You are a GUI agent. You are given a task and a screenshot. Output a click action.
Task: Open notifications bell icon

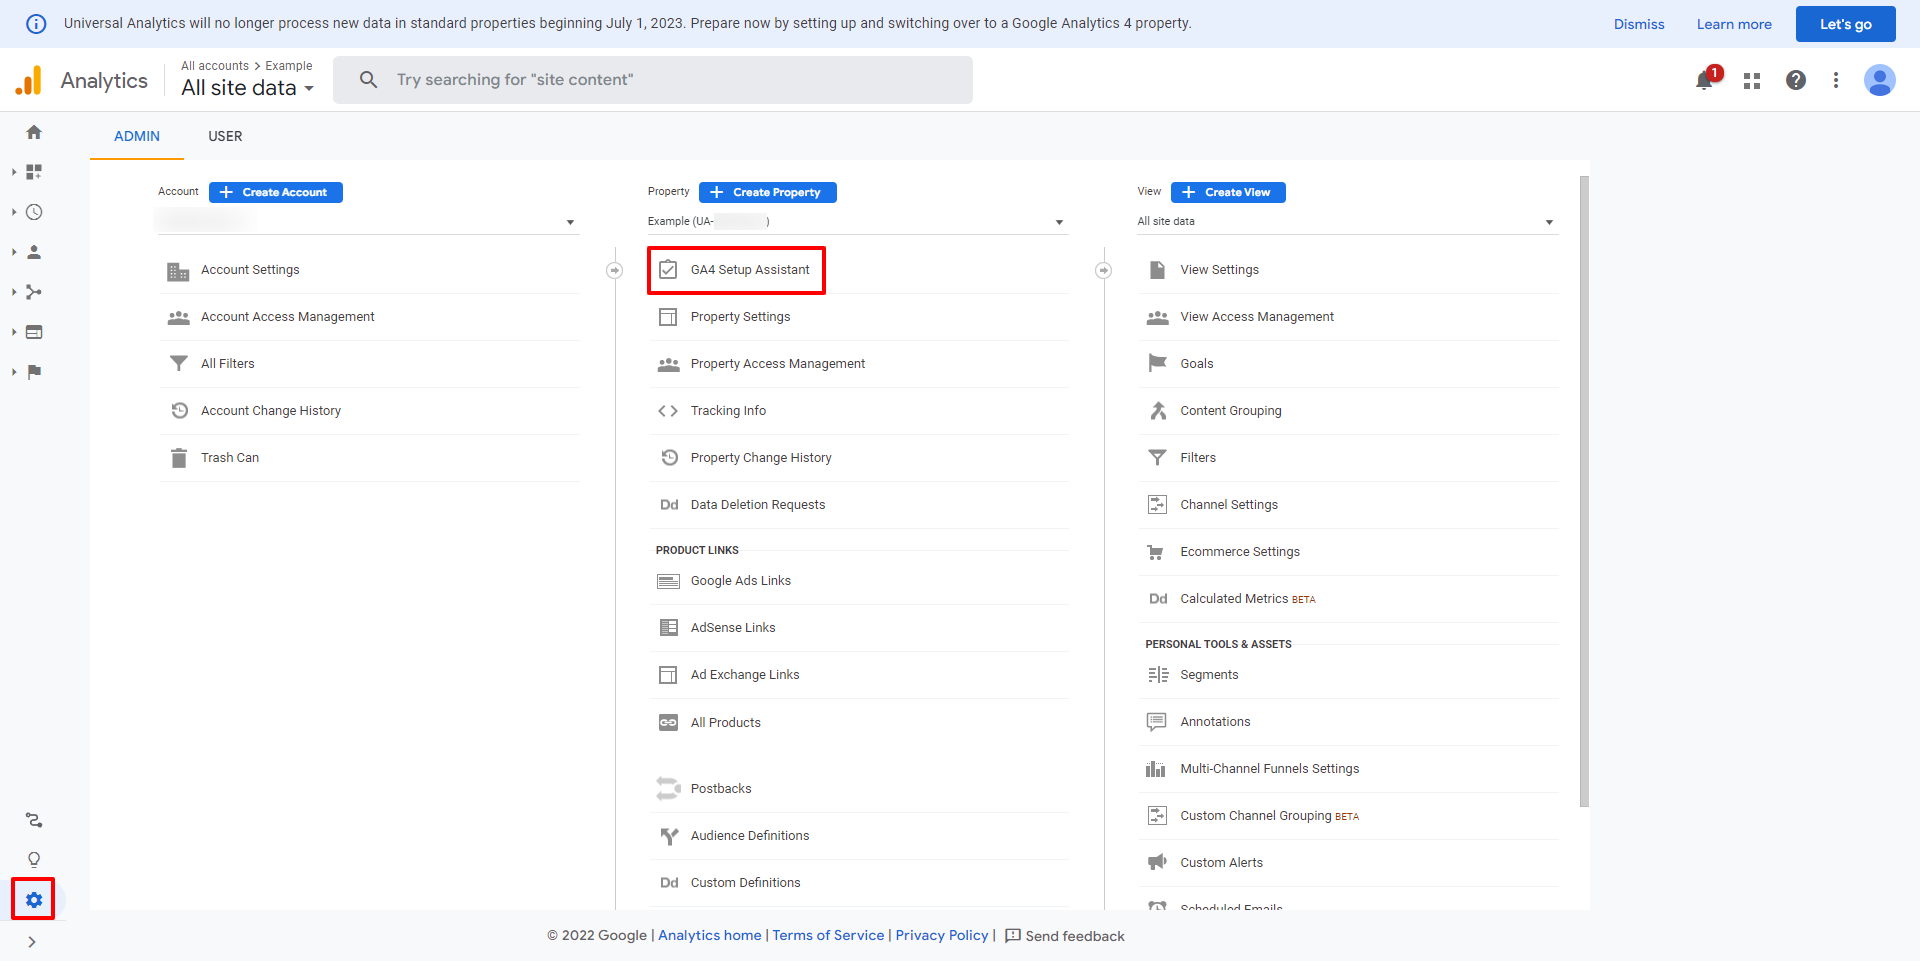(x=1705, y=80)
